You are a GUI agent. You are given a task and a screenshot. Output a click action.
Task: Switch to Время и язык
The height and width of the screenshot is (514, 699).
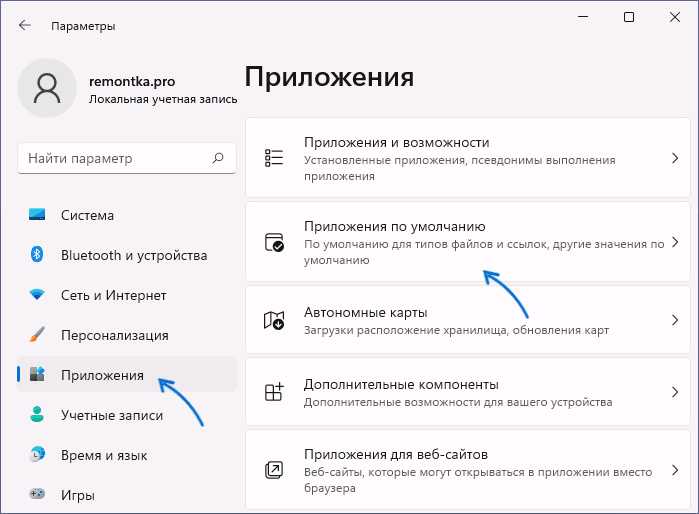pyautogui.click(x=127, y=455)
